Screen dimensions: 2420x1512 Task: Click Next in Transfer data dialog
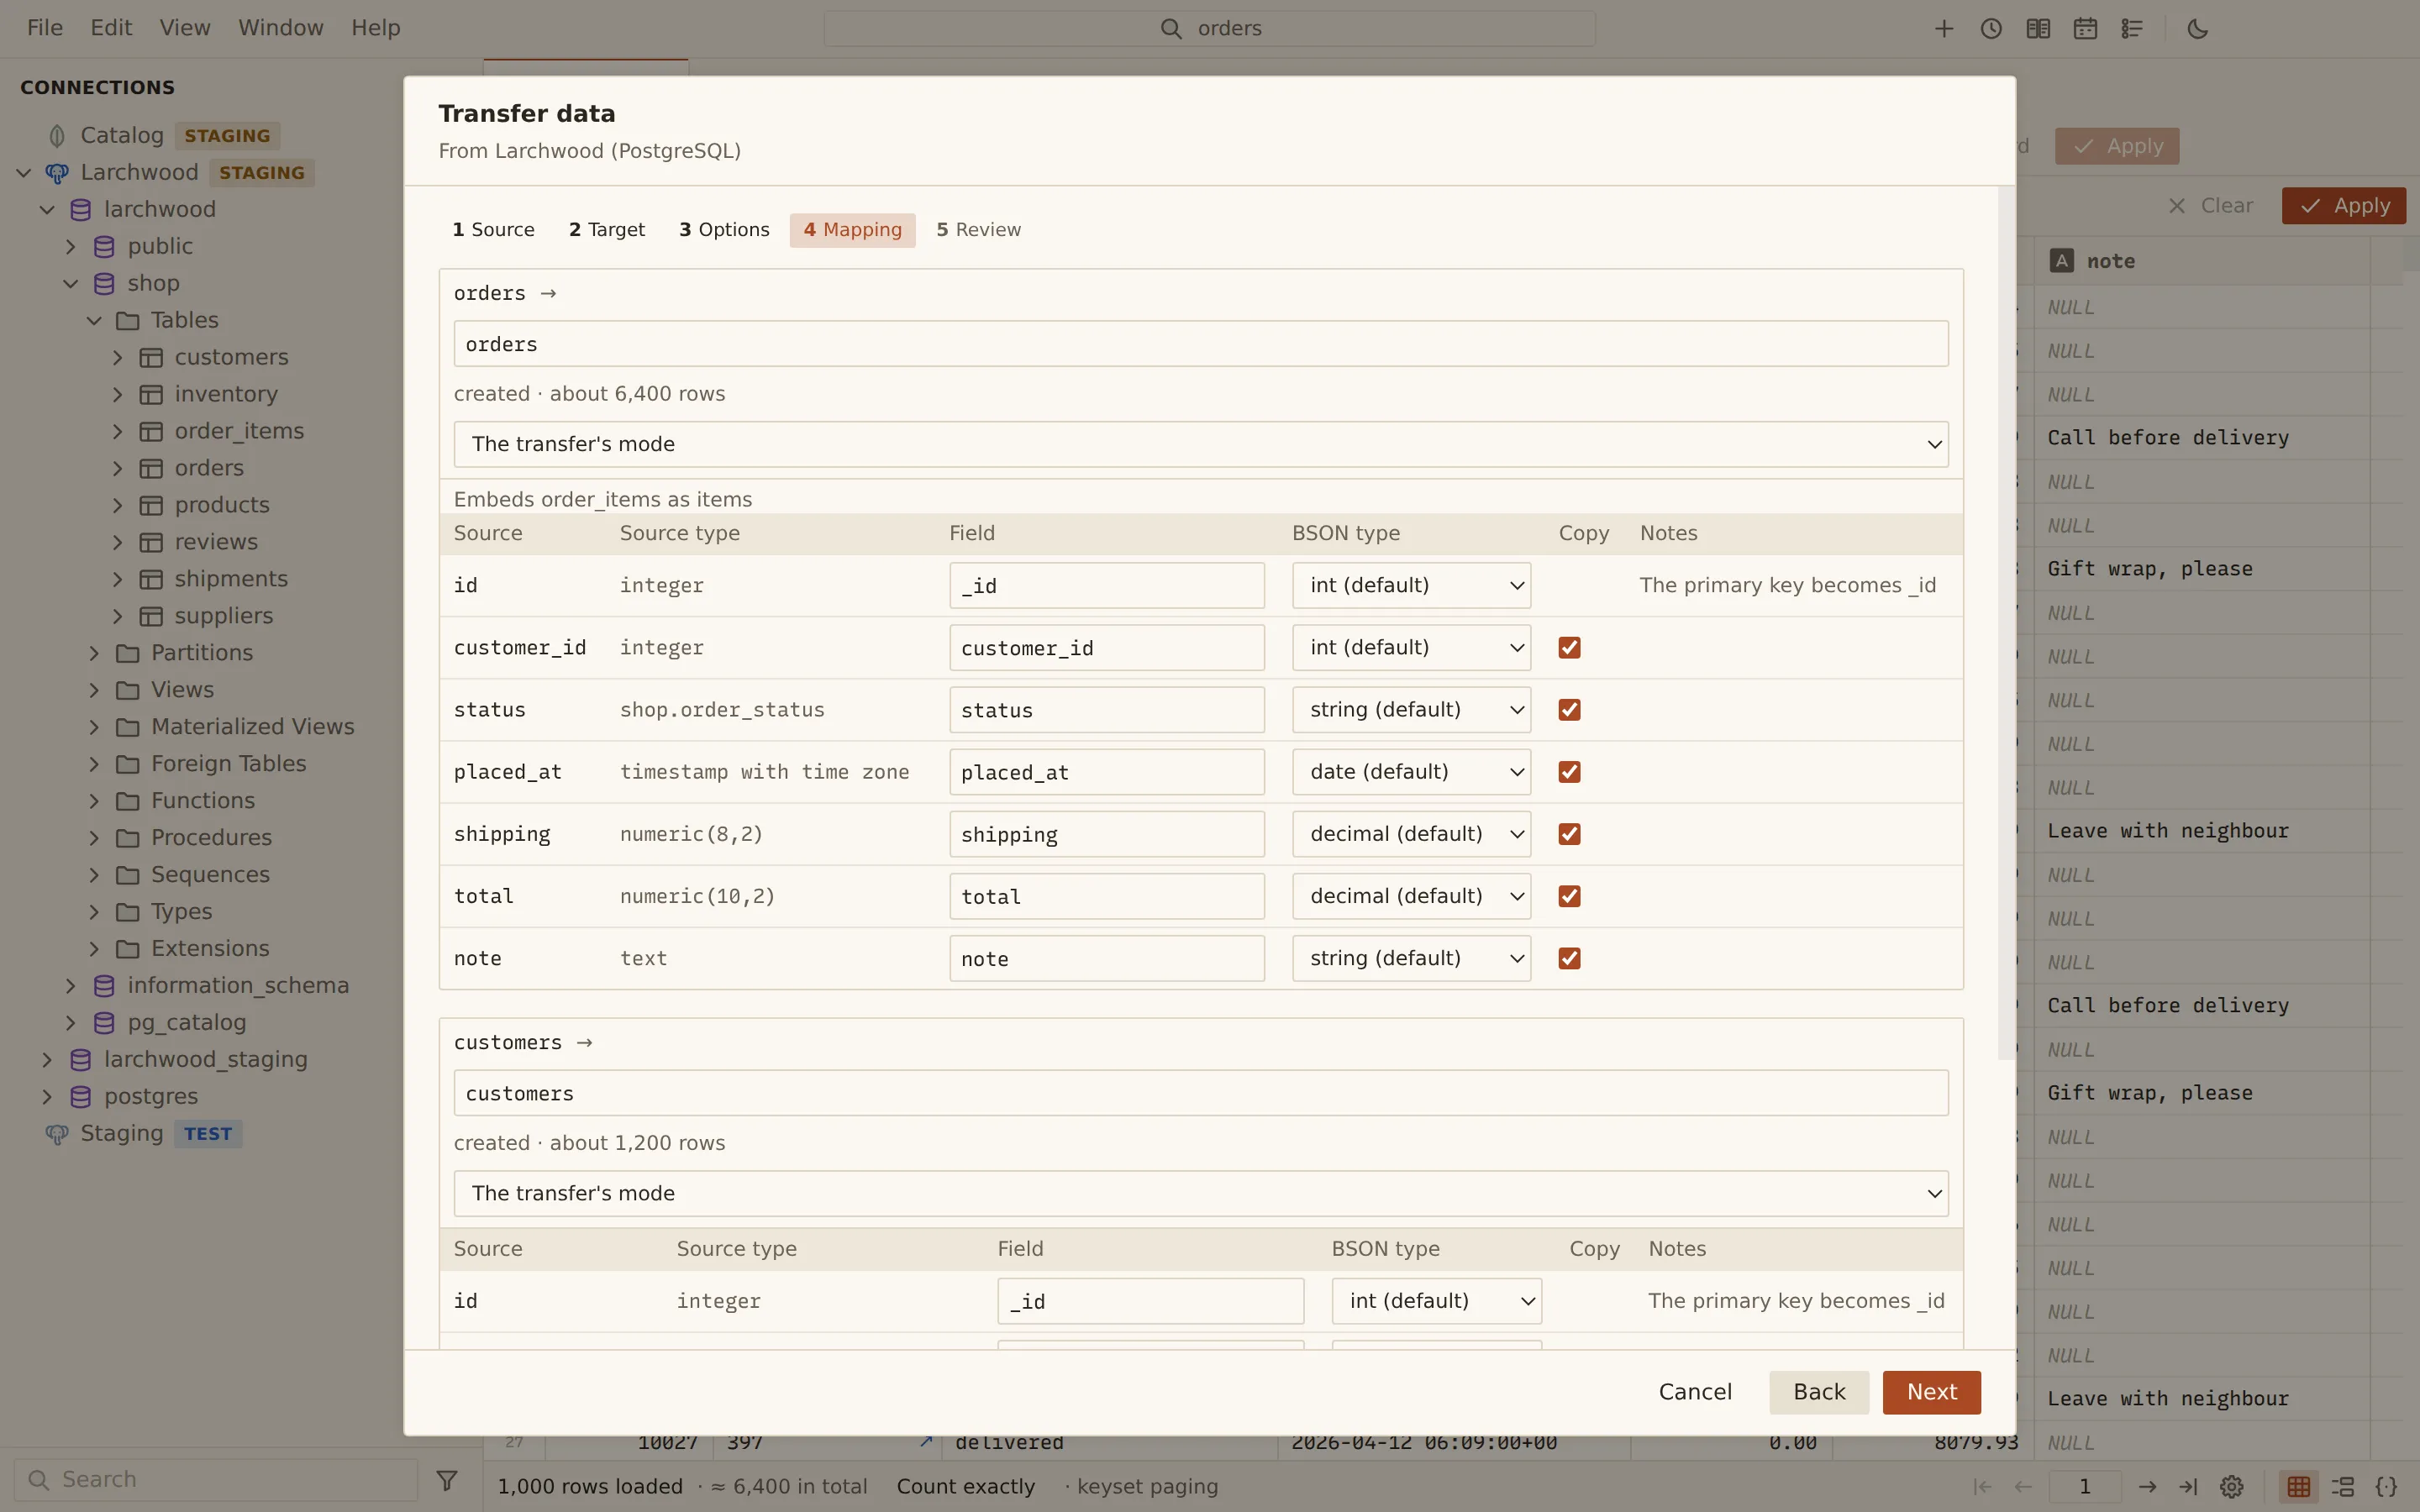click(x=1931, y=1392)
